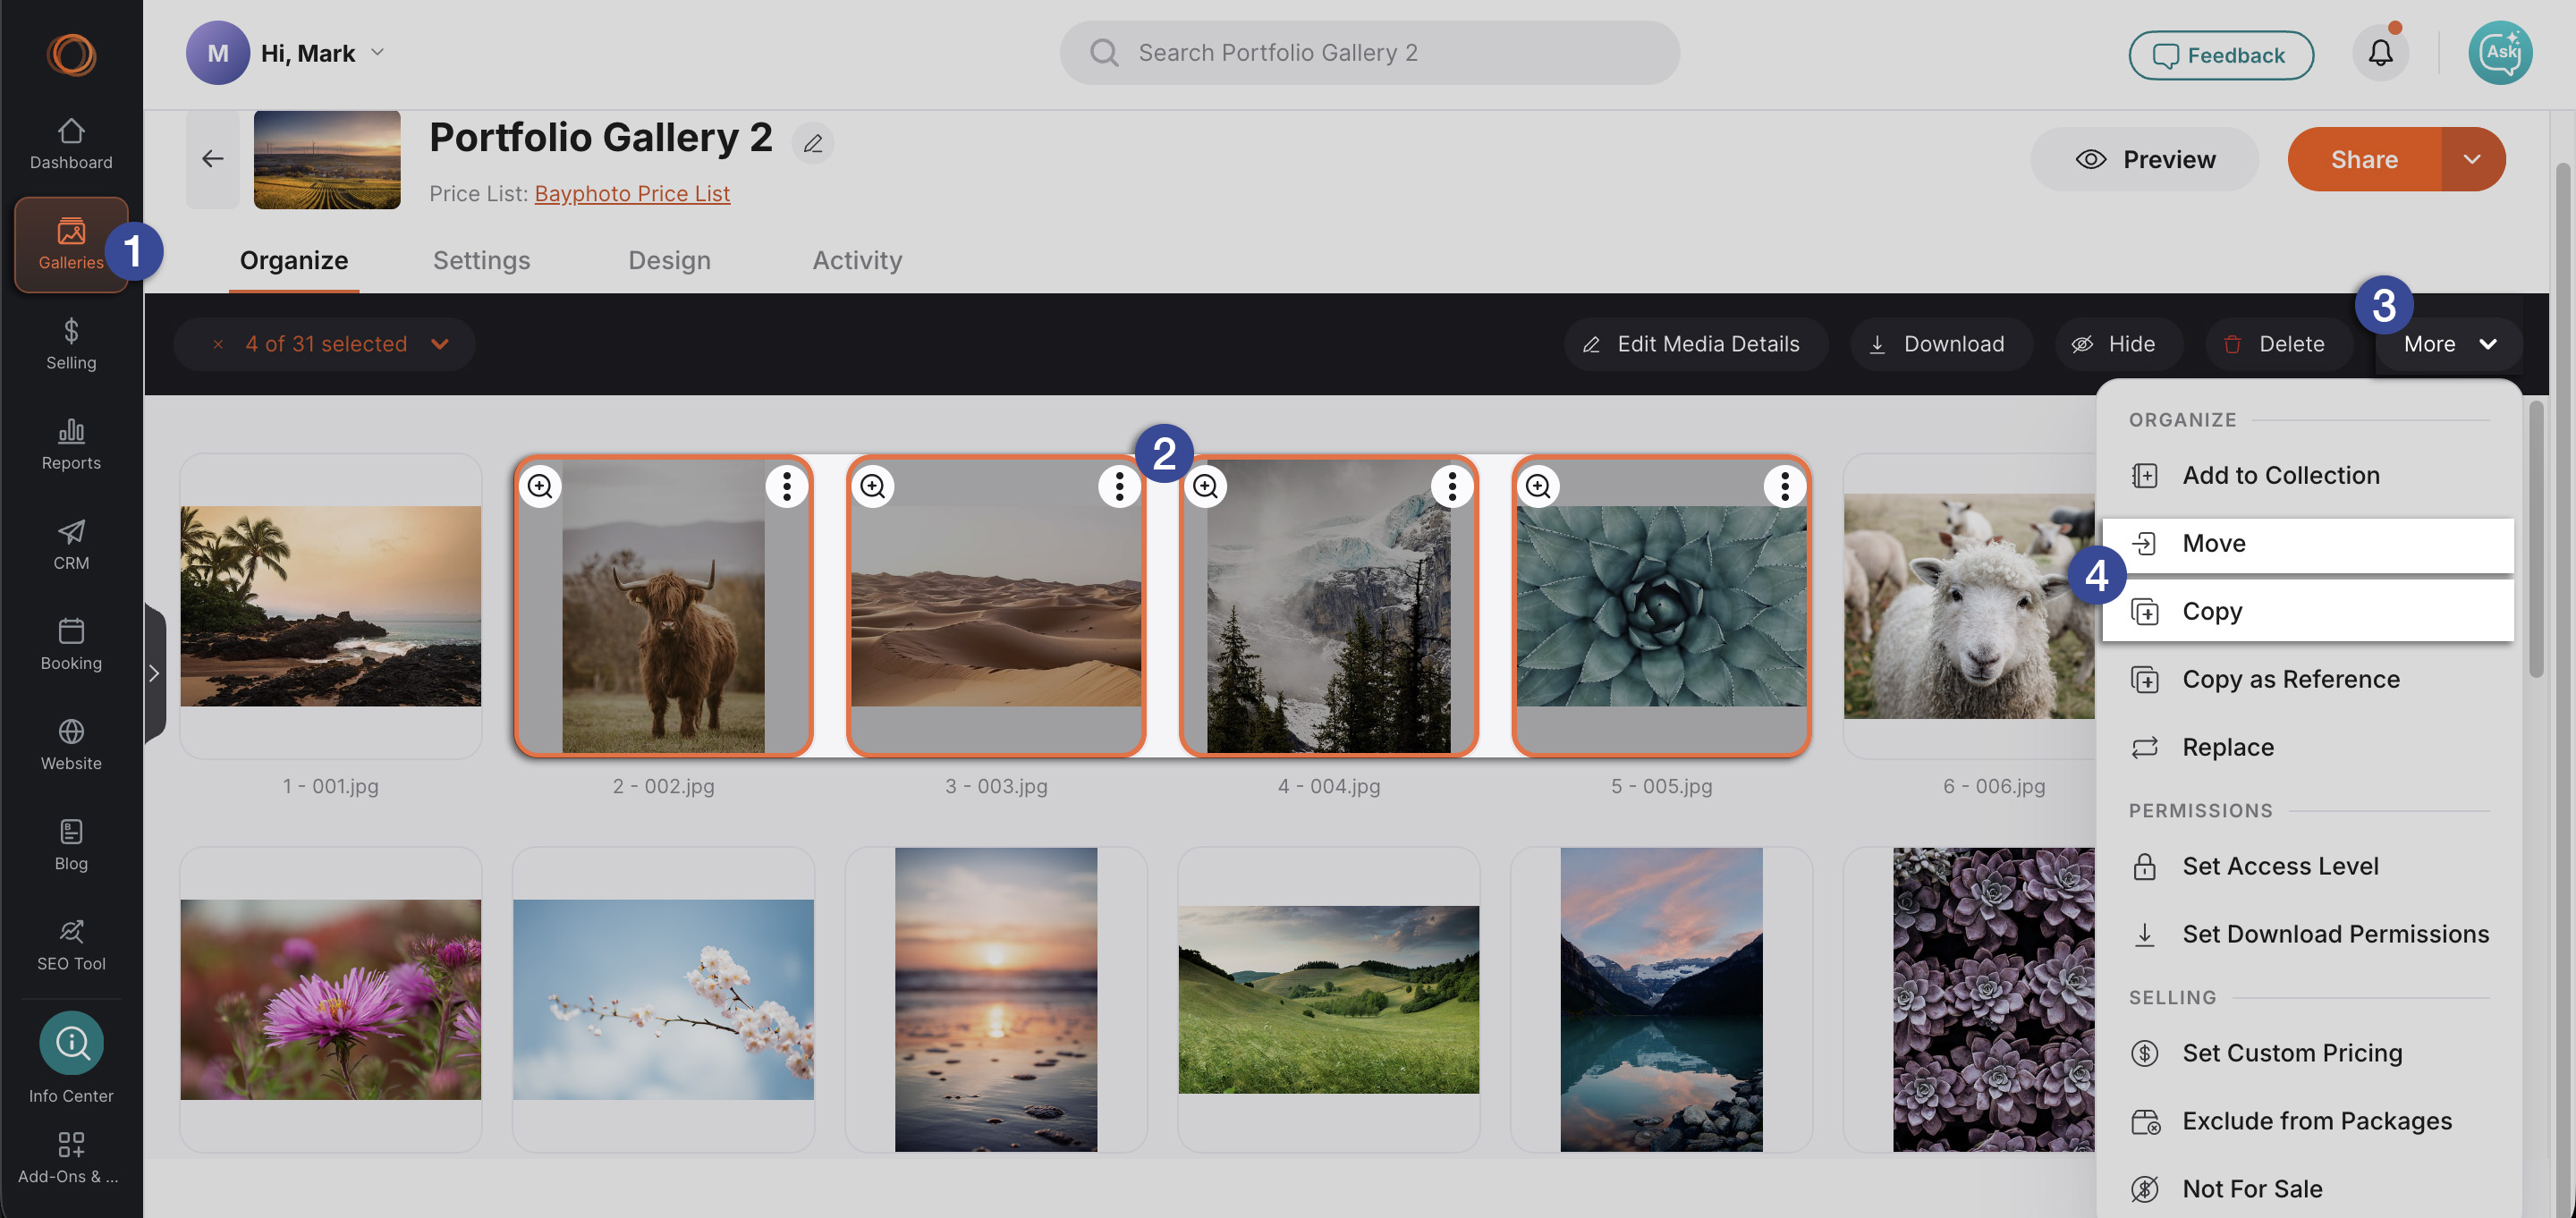Zoom into 003.jpg using magnifier icon

[873, 486]
